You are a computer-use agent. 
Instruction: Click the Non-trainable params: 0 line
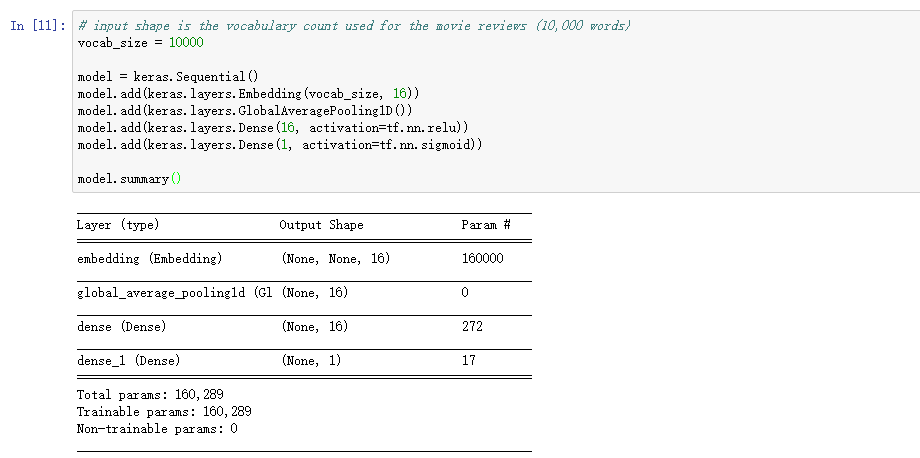[x=157, y=429]
